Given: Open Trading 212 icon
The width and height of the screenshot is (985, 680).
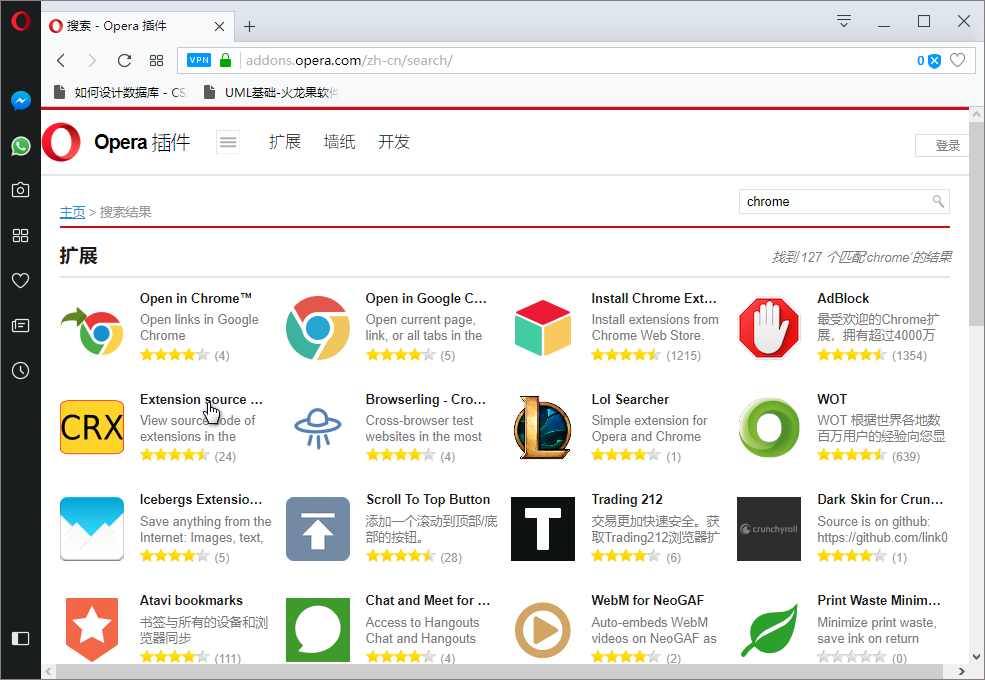Looking at the screenshot, I should (x=543, y=529).
